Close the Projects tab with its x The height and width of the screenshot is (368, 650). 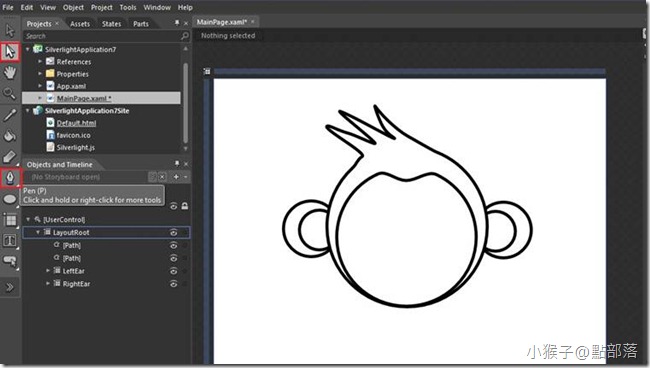coord(57,24)
